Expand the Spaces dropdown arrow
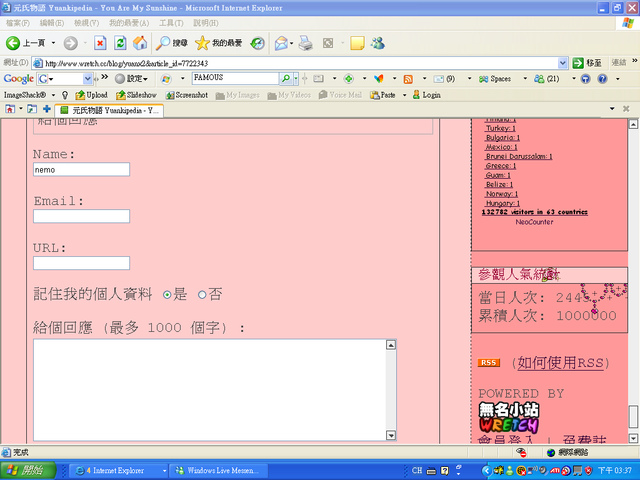This screenshot has height=480, width=640. (x=525, y=78)
